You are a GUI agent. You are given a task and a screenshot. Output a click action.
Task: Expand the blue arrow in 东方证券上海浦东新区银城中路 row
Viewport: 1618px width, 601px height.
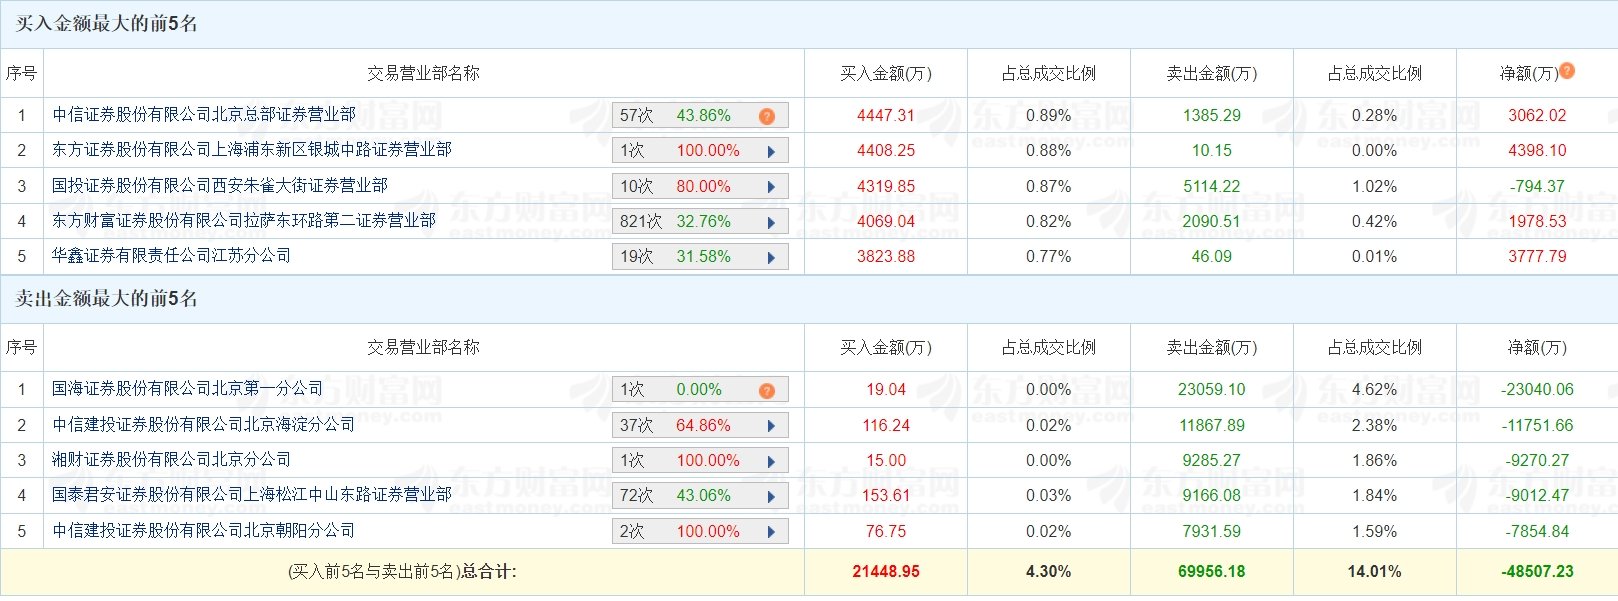click(x=771, y=151)
